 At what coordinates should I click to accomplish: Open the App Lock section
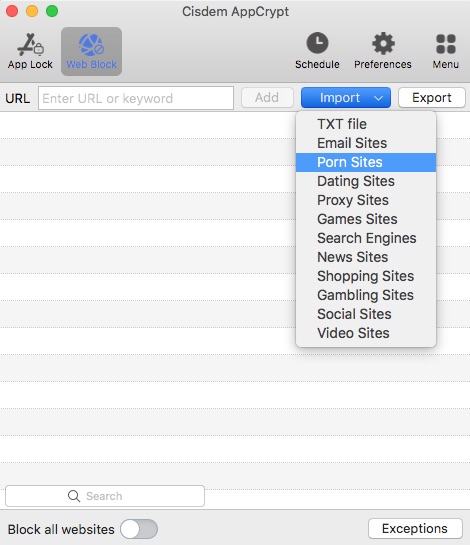coord(30,51)
